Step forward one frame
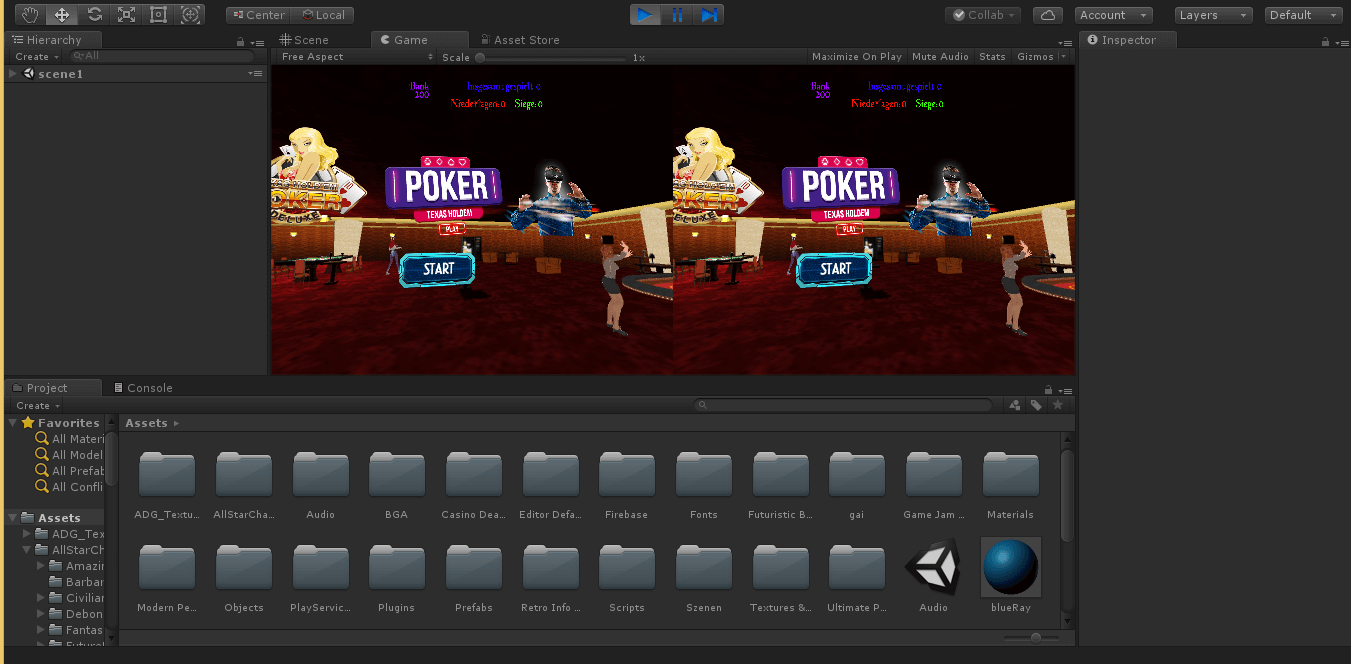This screenshot has width=1351, height=664. click(x=708, y=15)
